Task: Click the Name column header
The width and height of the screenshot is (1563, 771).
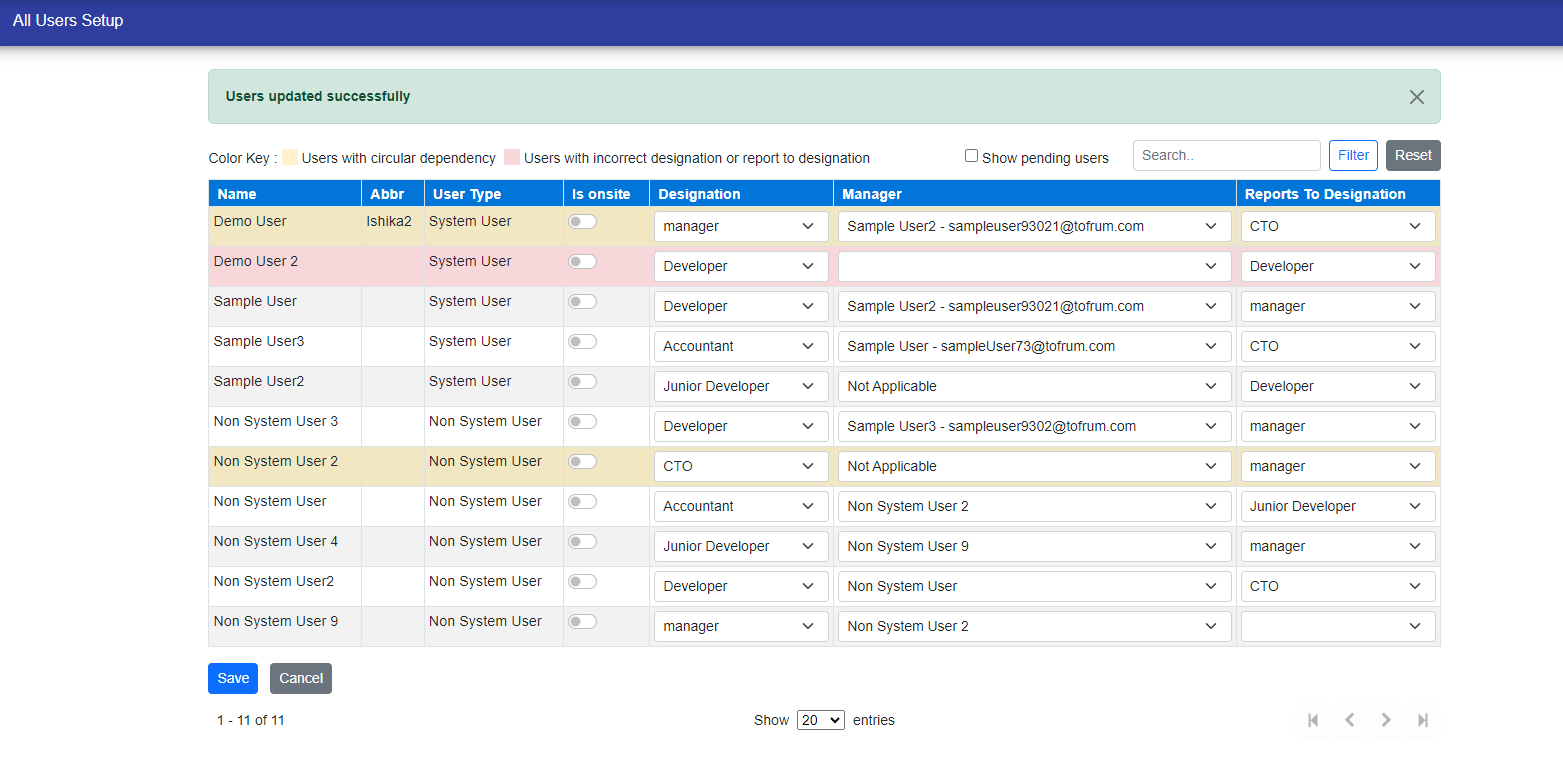Action: (x=237, y=194)
